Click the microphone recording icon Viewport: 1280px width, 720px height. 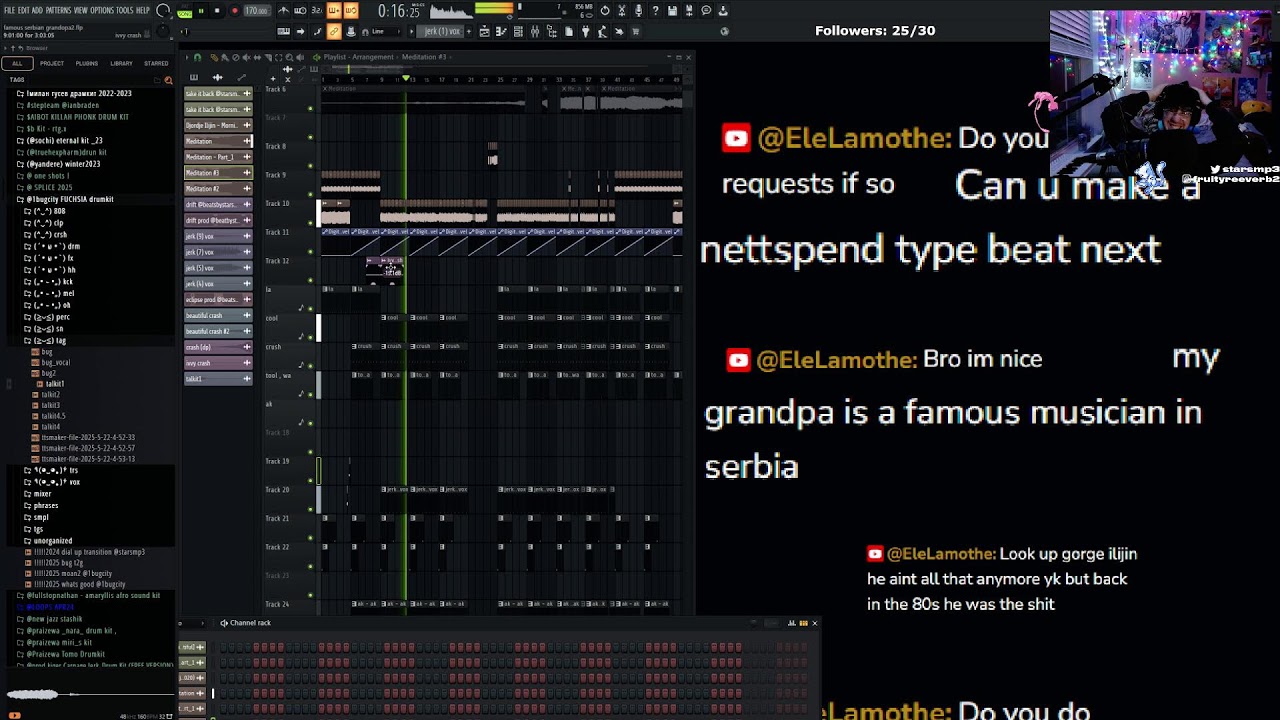[x=638, y=11]
